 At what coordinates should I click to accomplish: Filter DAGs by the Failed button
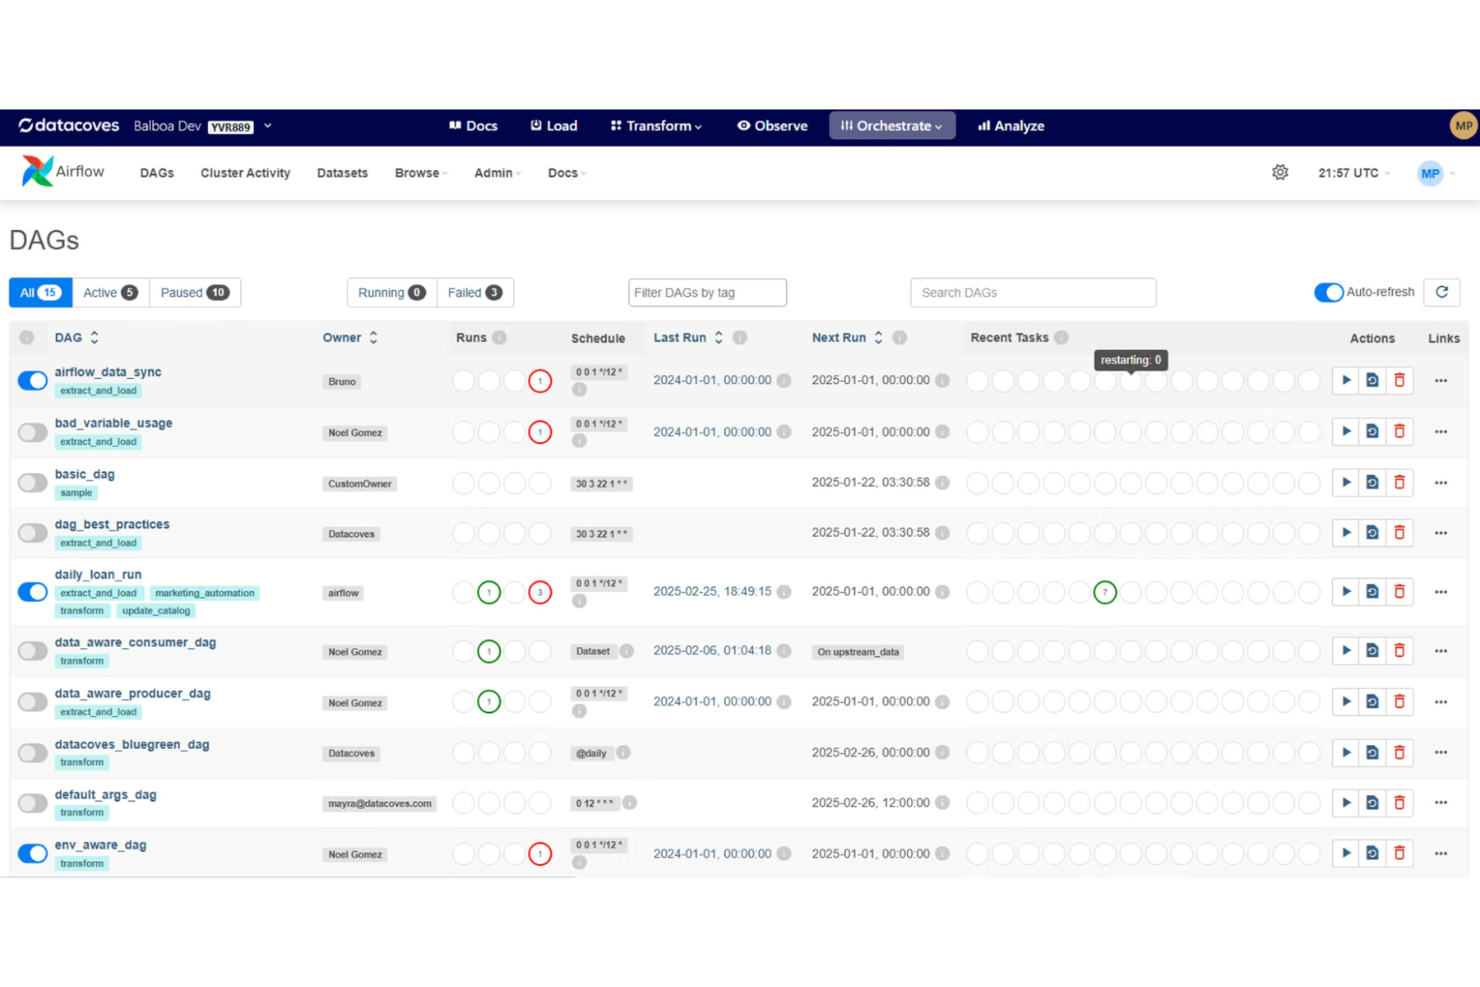tap(474, 293)
